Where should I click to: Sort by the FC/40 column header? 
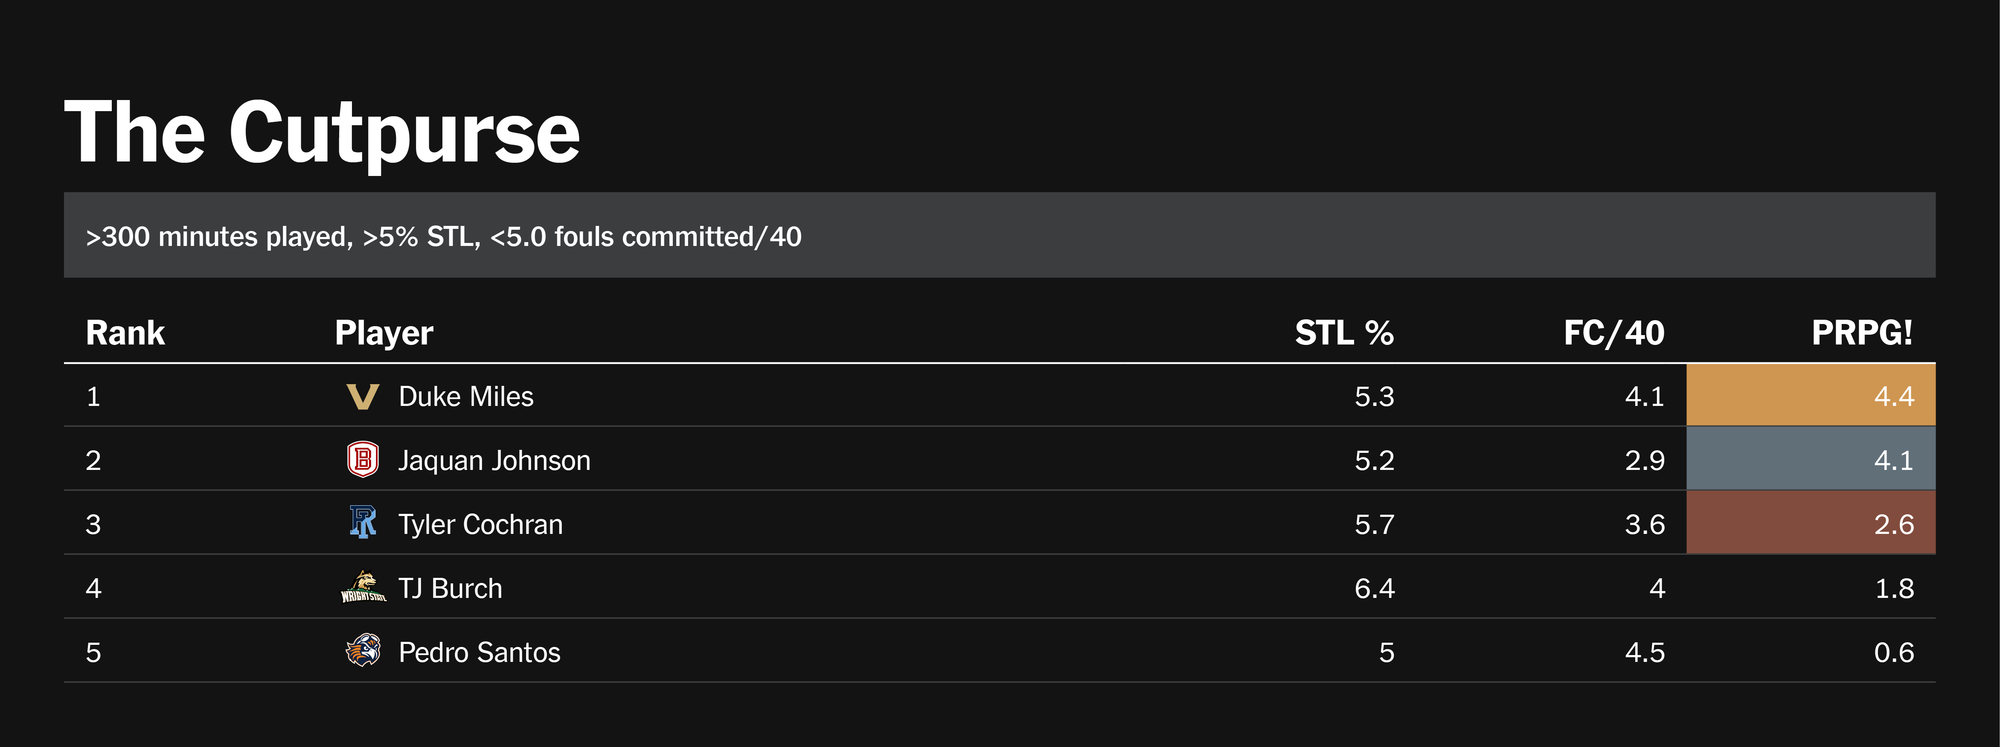1613,333
